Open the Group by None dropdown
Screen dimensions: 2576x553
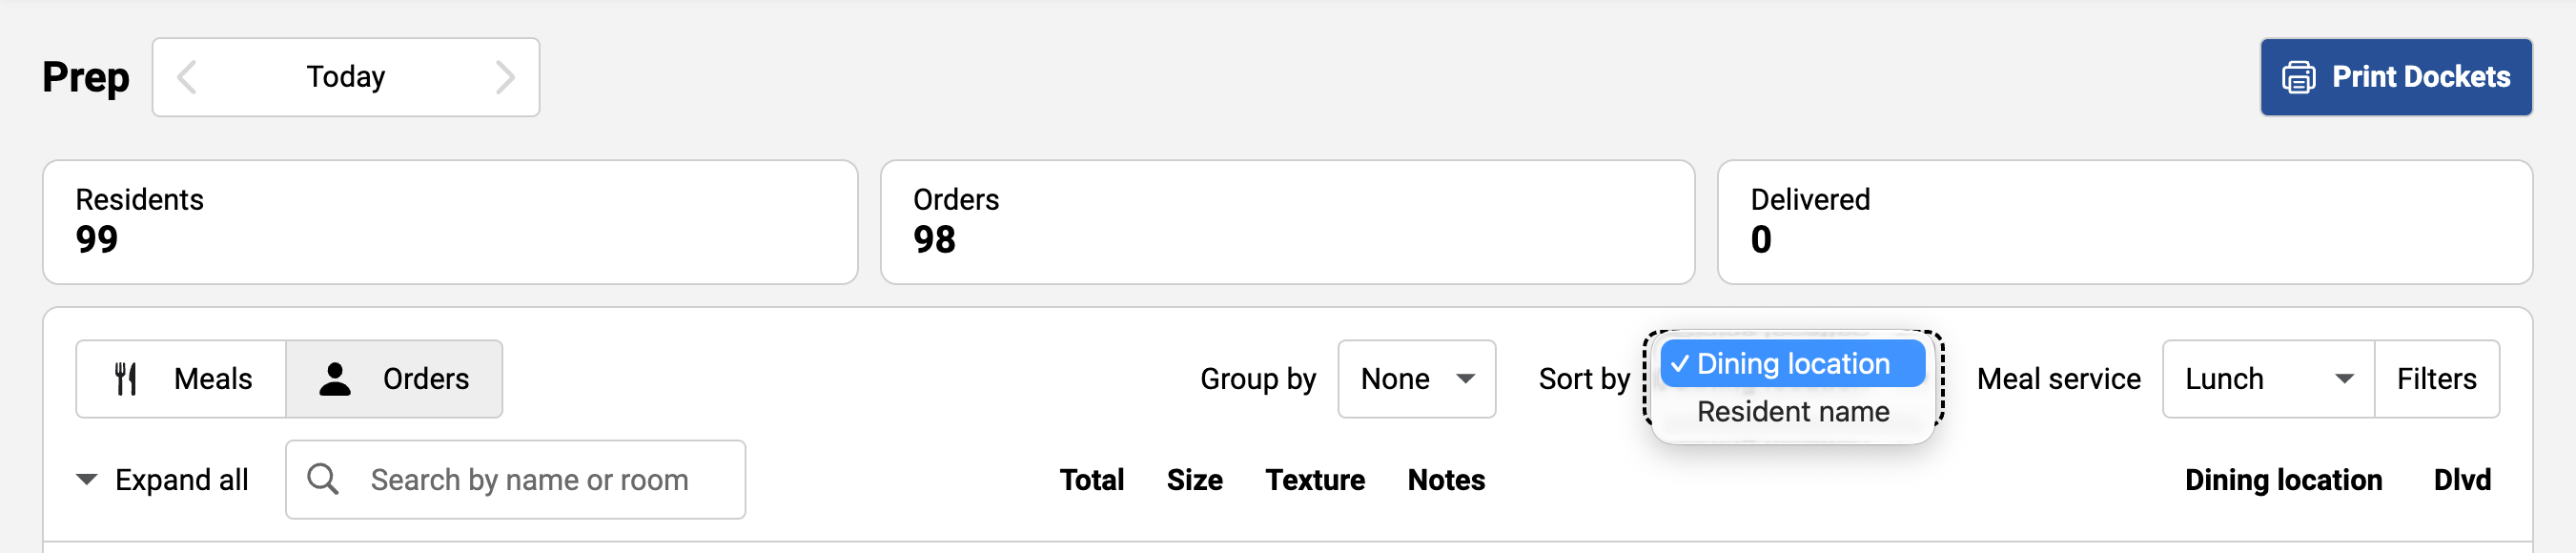(x=1416, y=379)
